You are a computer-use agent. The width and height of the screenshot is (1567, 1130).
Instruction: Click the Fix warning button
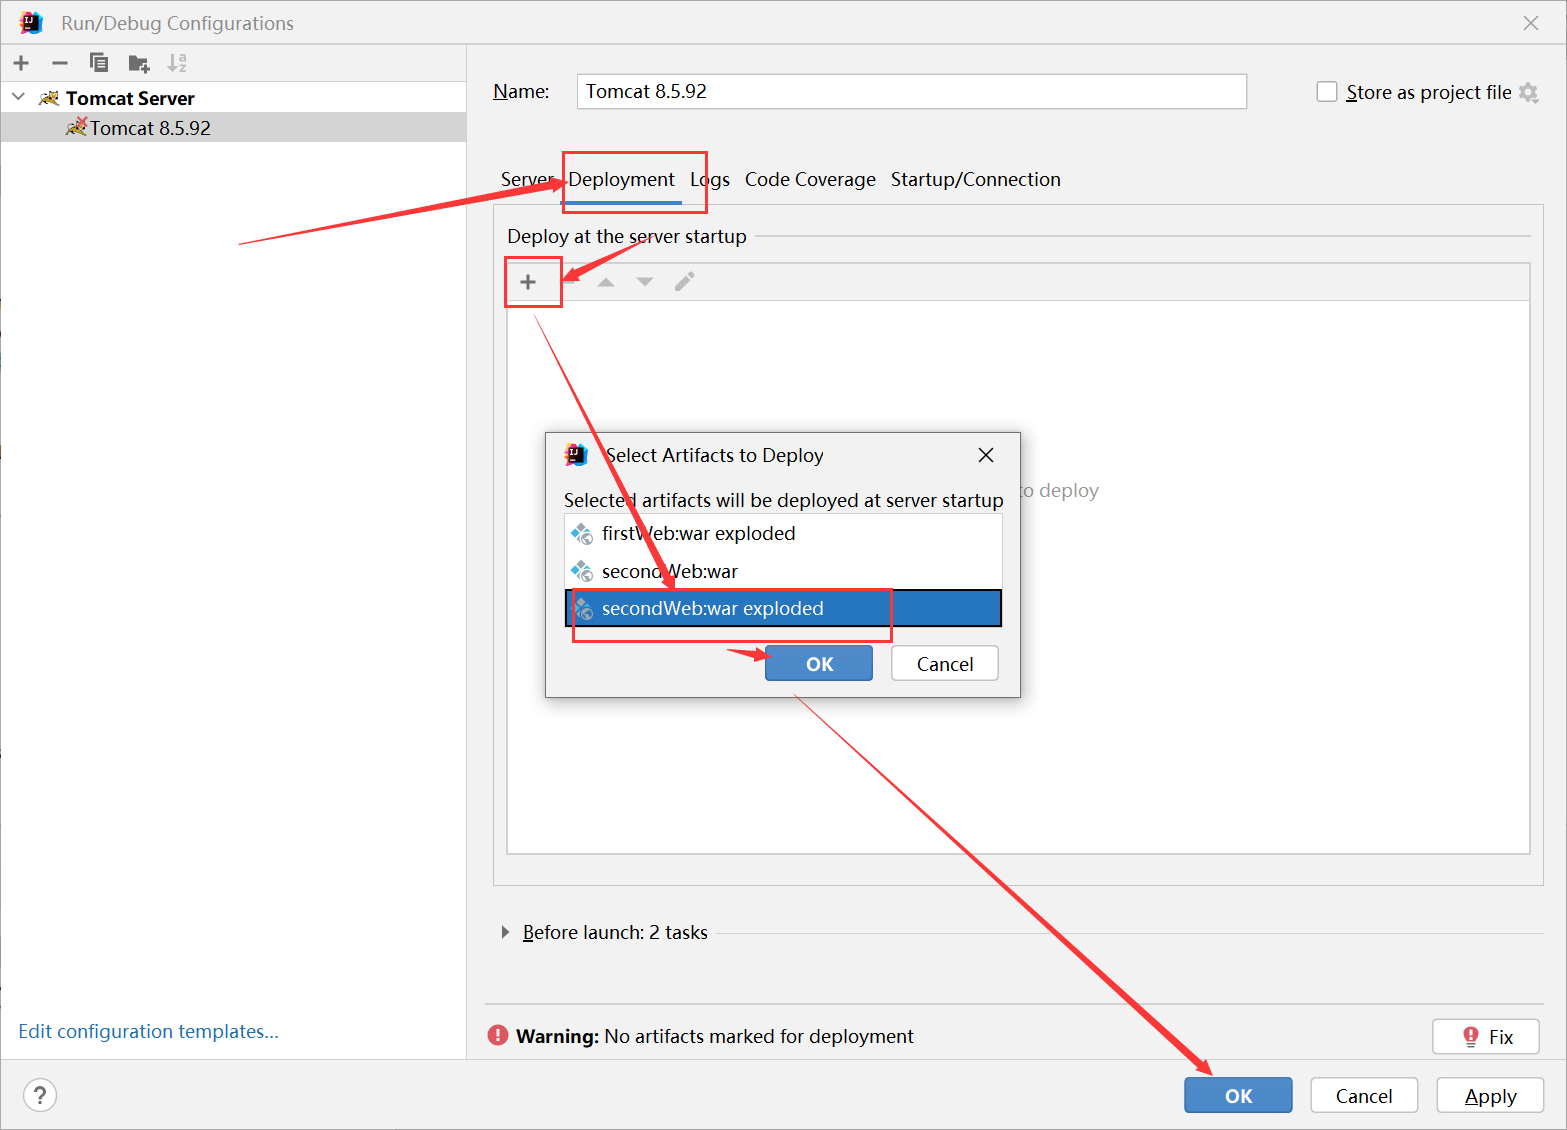tap(1486, 1037)
